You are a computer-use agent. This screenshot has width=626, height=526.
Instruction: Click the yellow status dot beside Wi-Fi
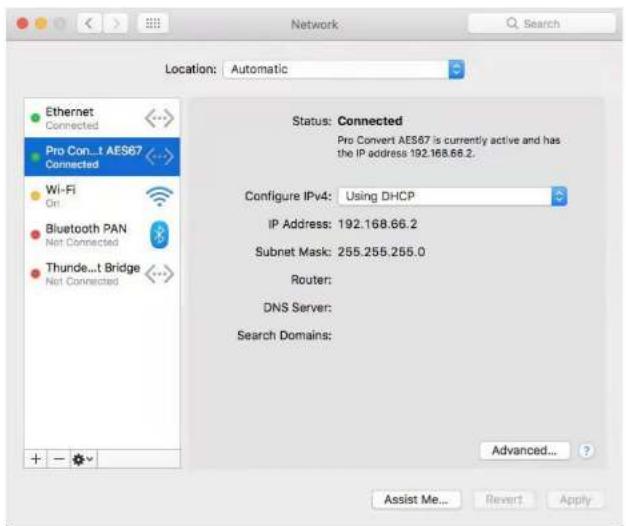36,196
